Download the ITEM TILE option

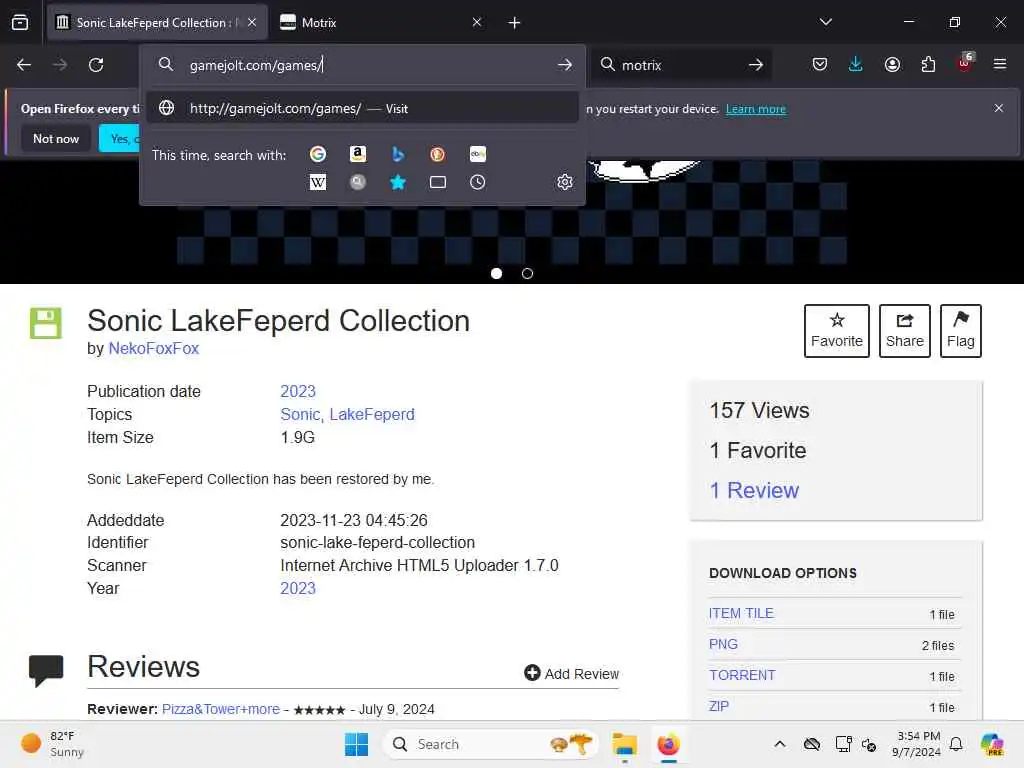[741, 613]
